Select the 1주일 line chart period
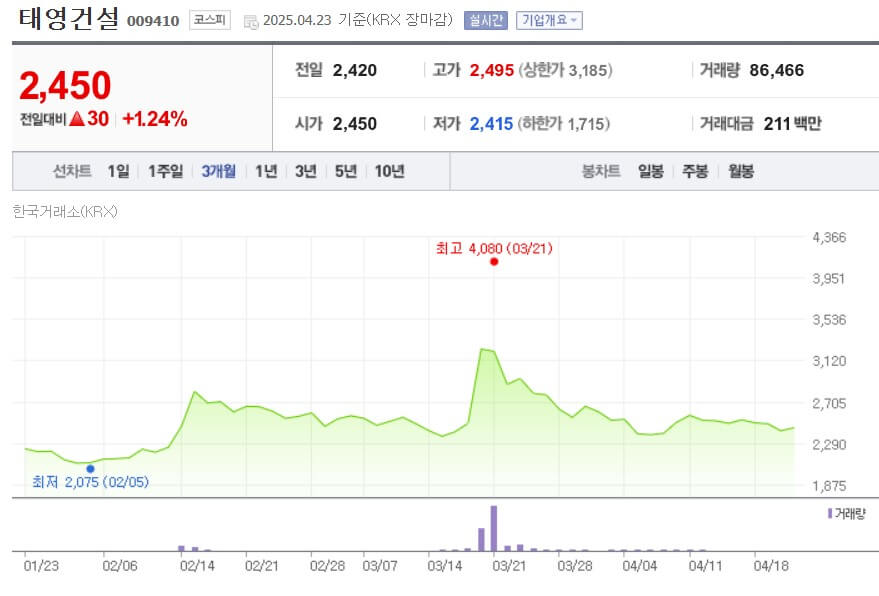 pyautogui.click(x=165, y=171)
